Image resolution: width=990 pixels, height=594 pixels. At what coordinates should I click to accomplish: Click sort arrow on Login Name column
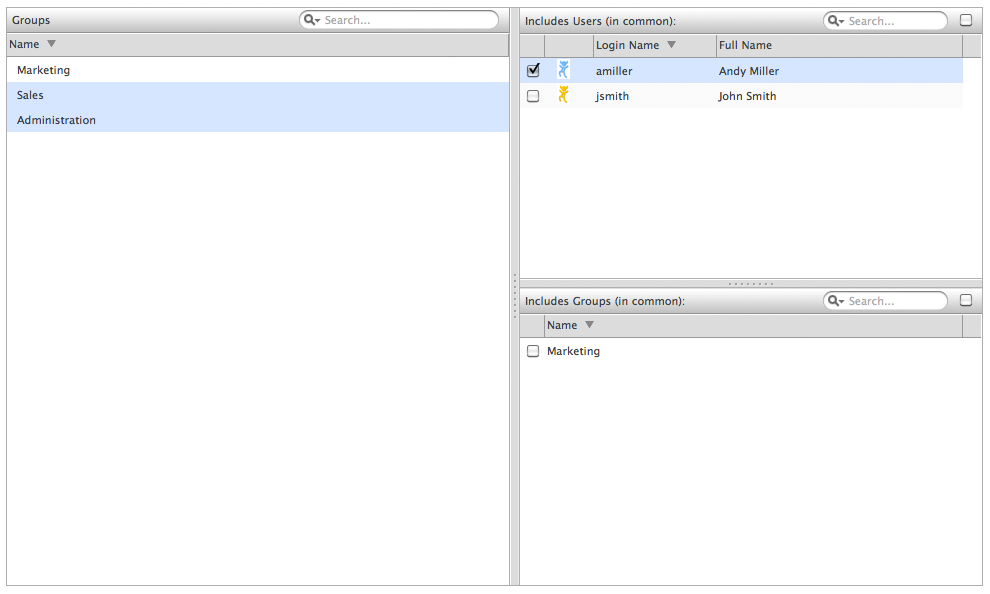(x=671, y=45)
